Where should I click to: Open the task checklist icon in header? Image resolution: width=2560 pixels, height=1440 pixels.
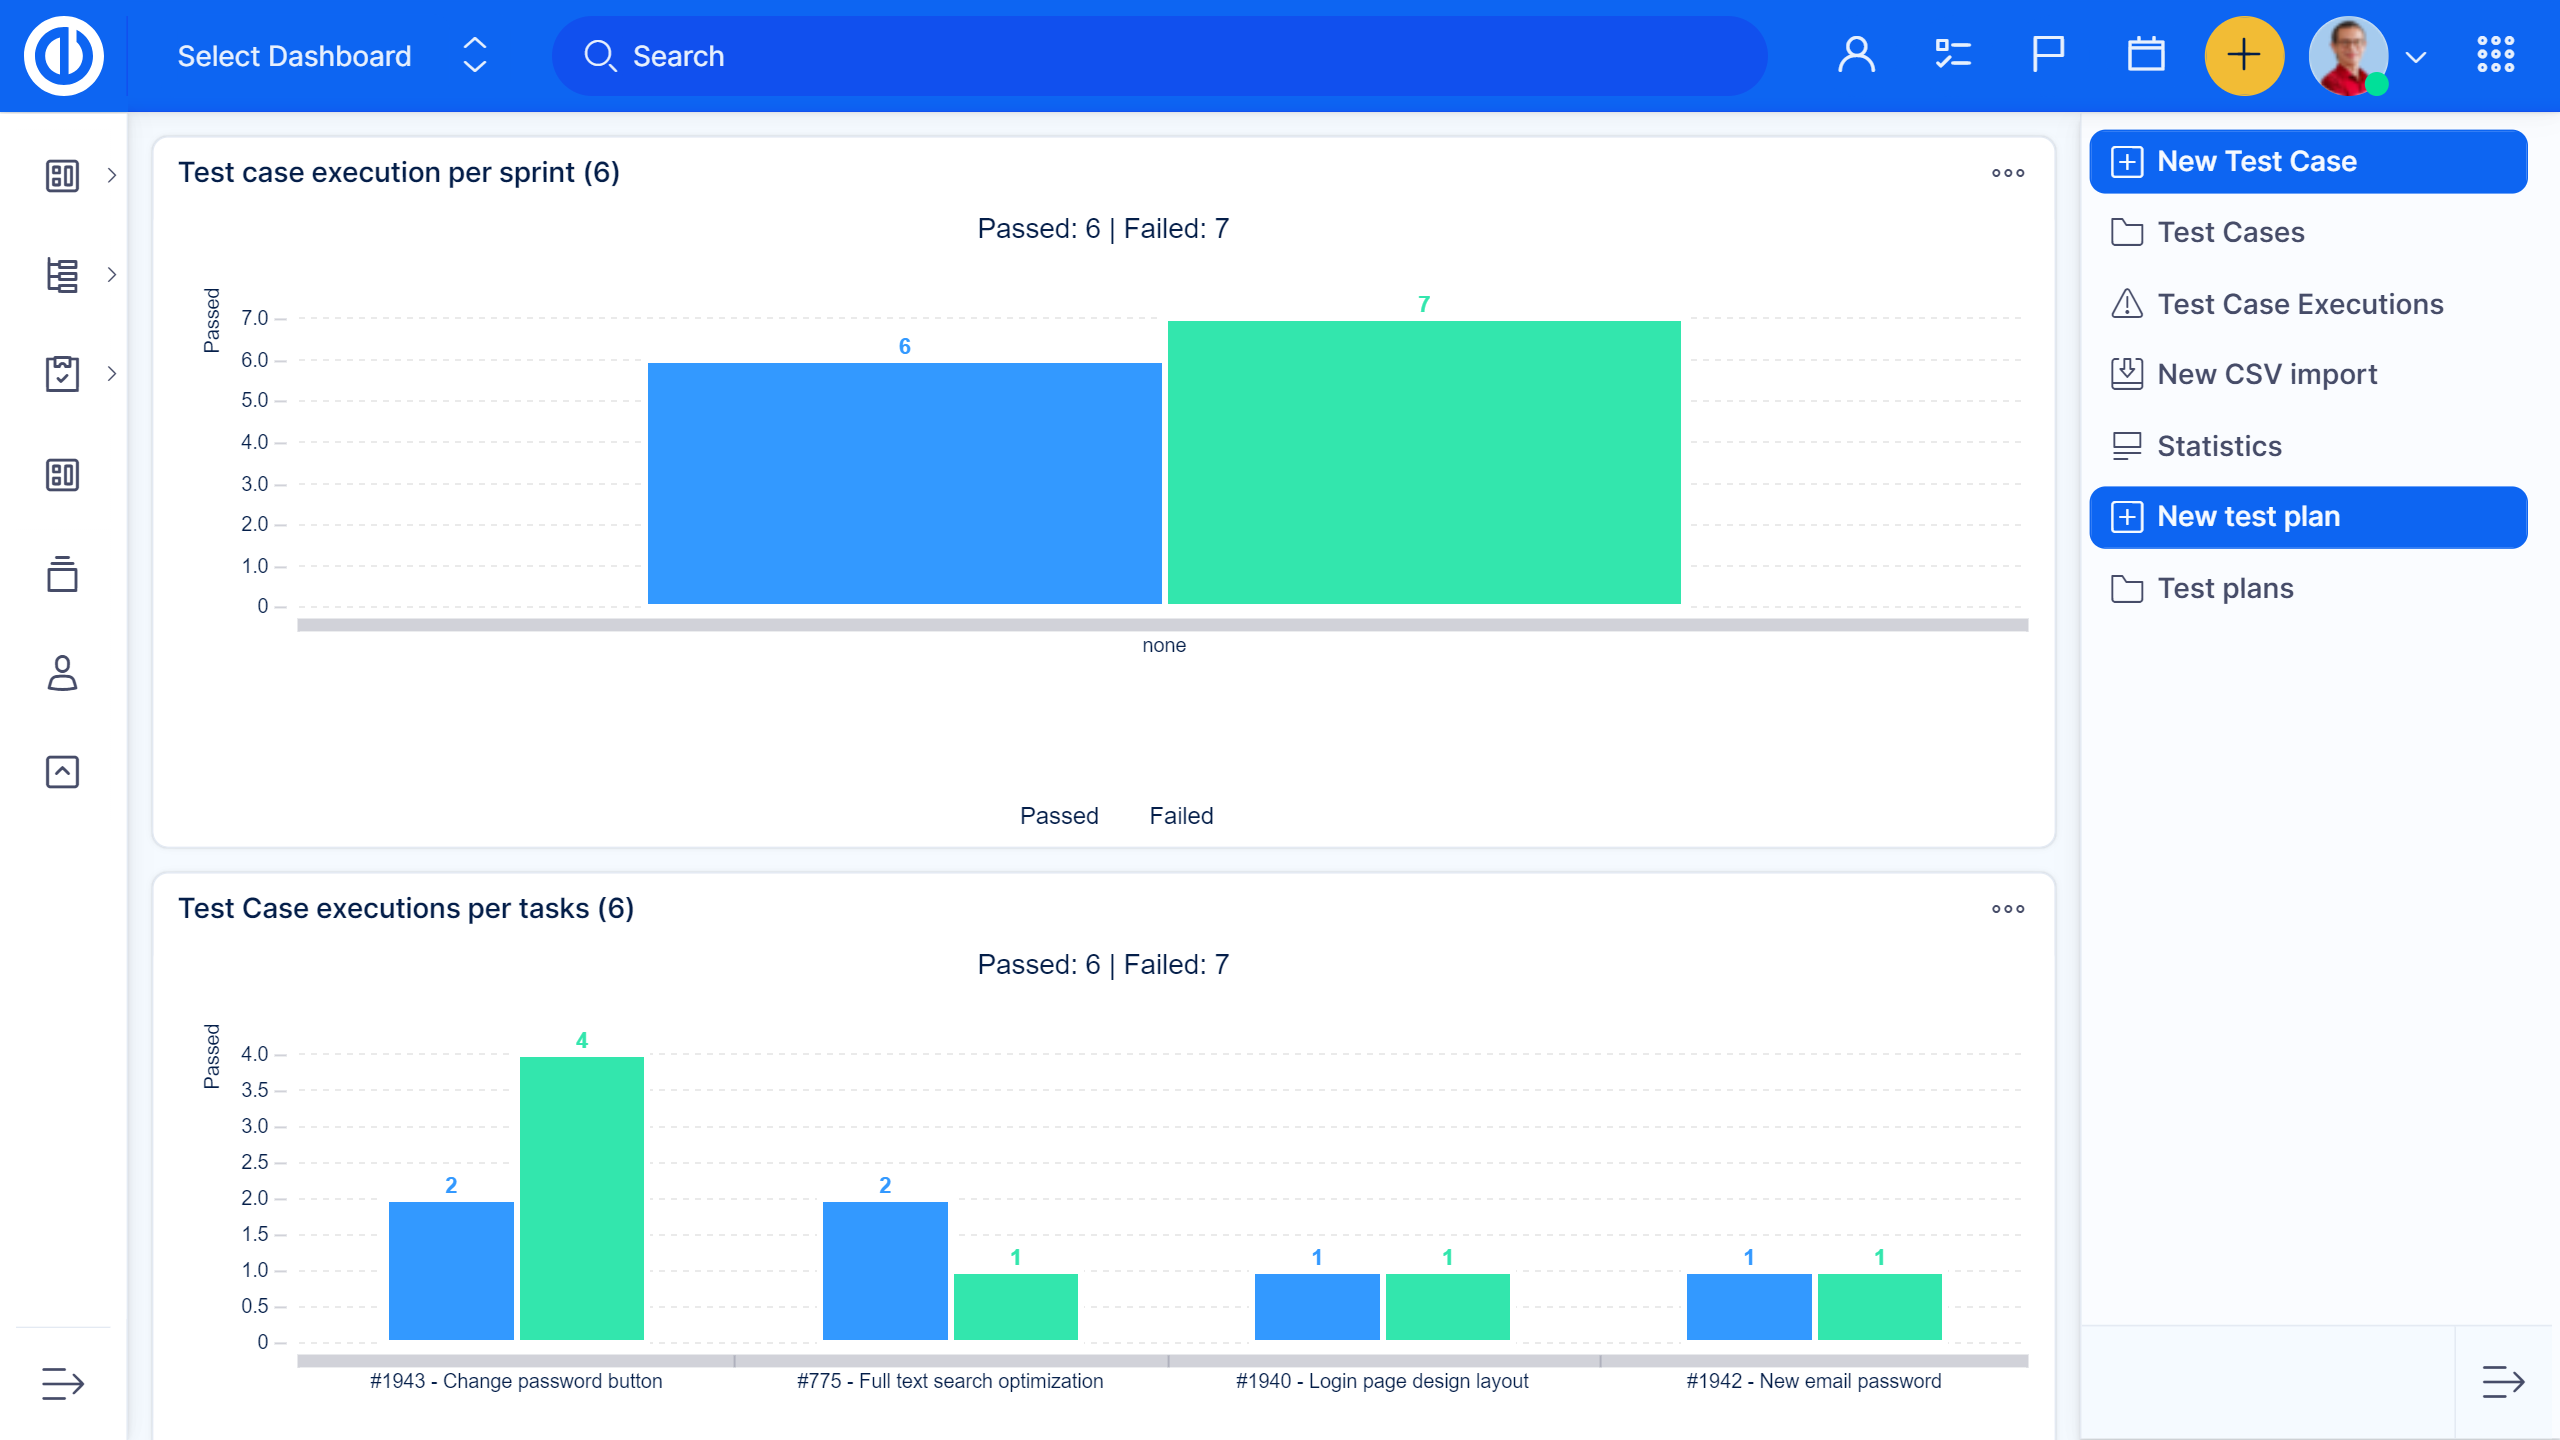pyautogui.click(x=1952, y=56)
